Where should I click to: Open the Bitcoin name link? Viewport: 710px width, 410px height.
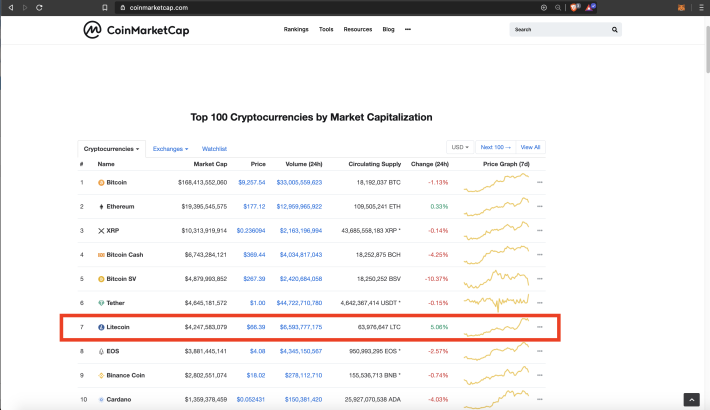click(116, 183)
